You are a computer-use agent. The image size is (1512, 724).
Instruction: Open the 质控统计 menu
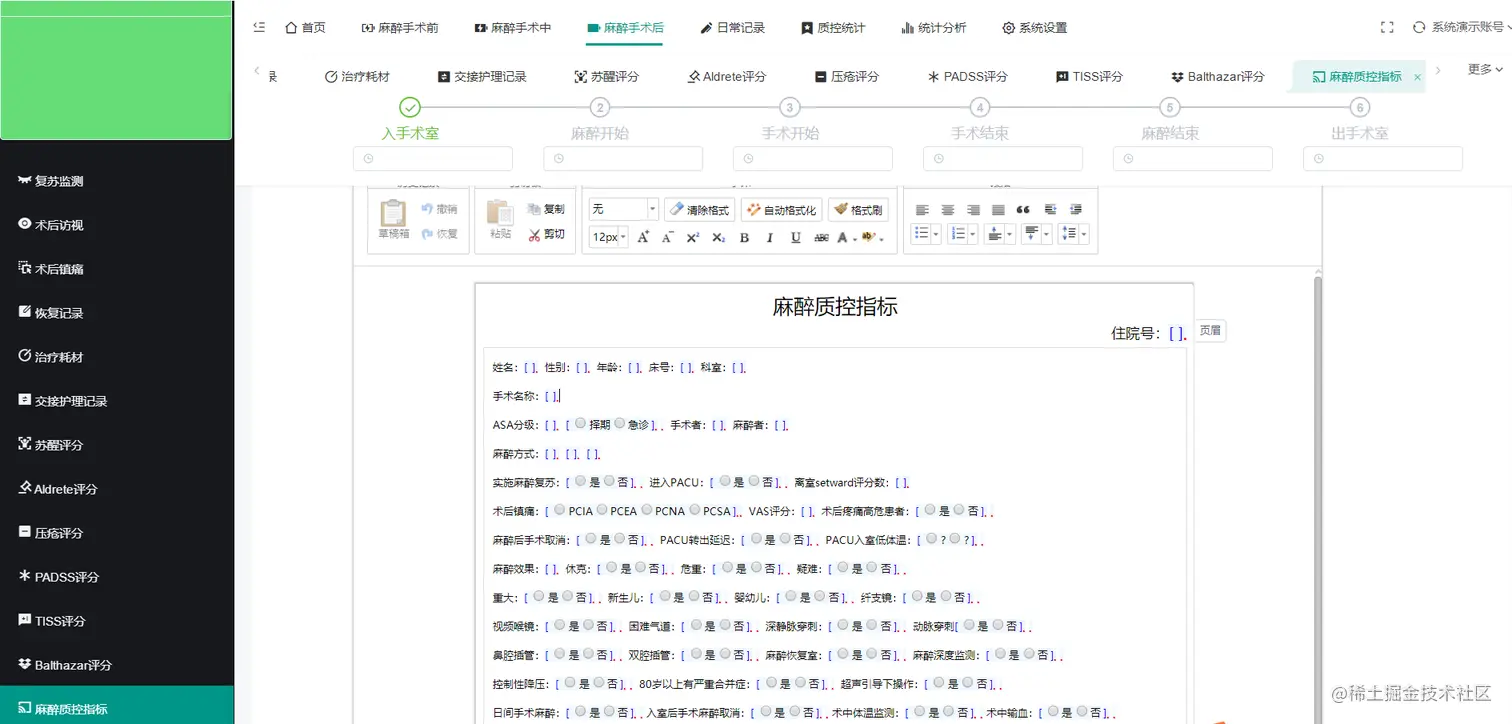click(x=833, y=28)
